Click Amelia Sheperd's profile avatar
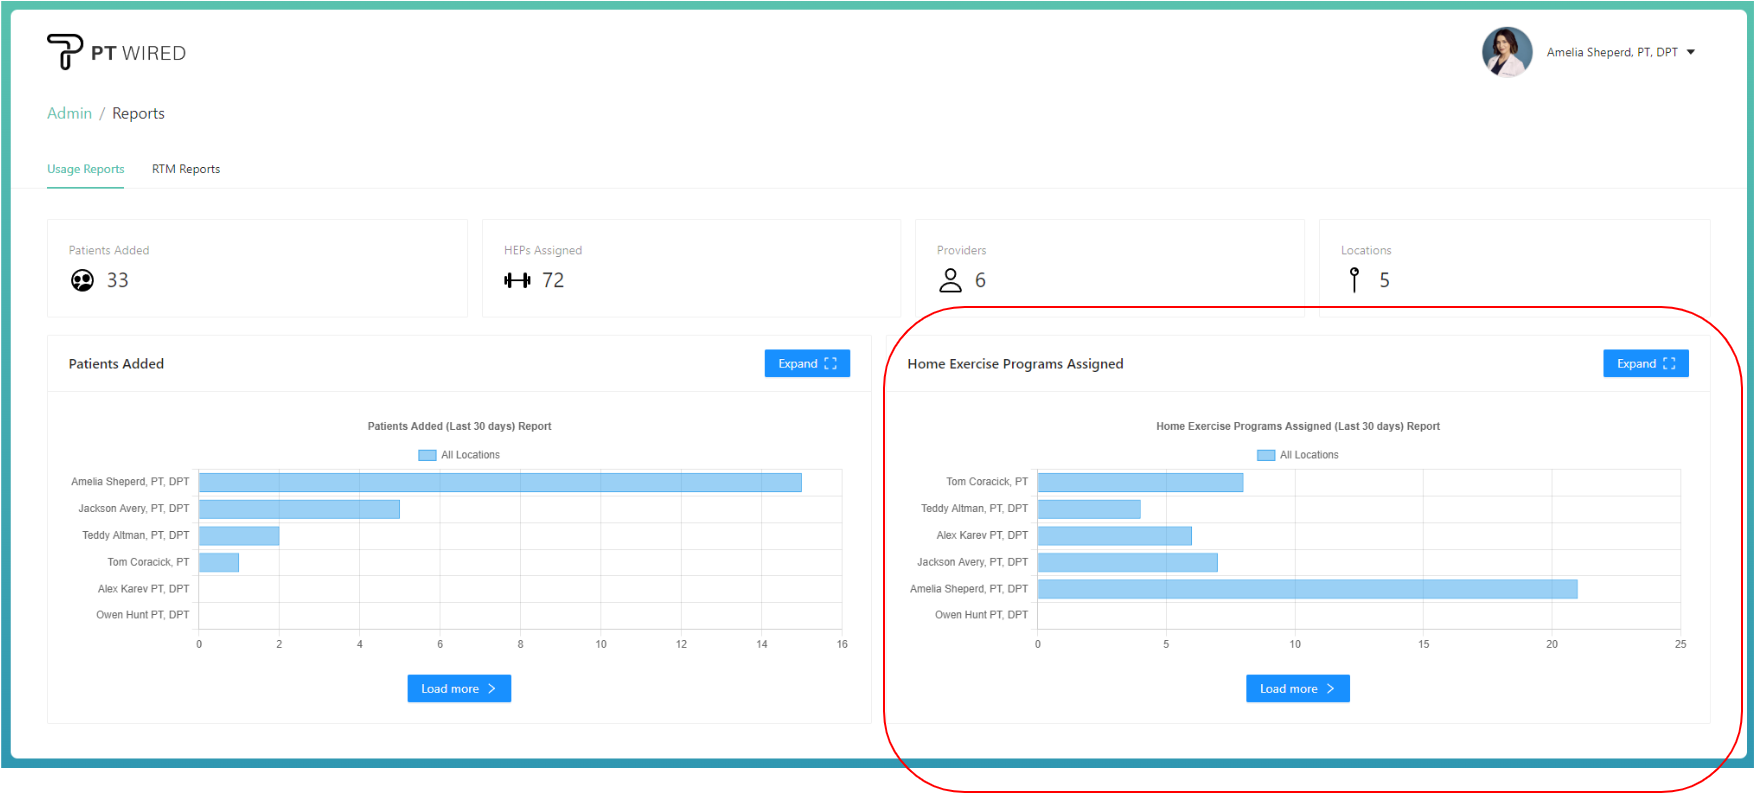Screen dimensions: 1755x798 (x=1506, y=52)
